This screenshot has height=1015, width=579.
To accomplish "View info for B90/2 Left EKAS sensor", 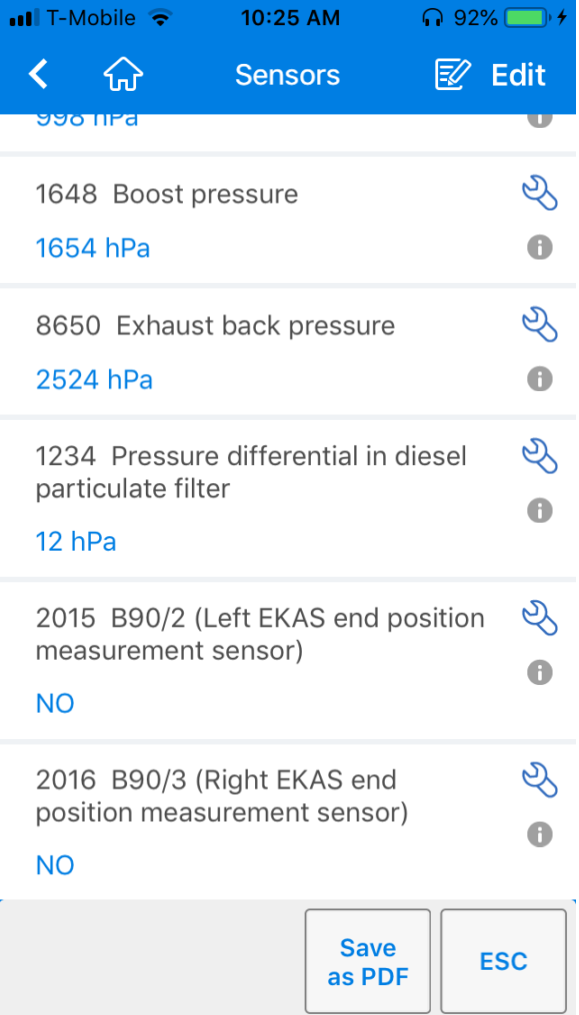I will coord(539,673).
